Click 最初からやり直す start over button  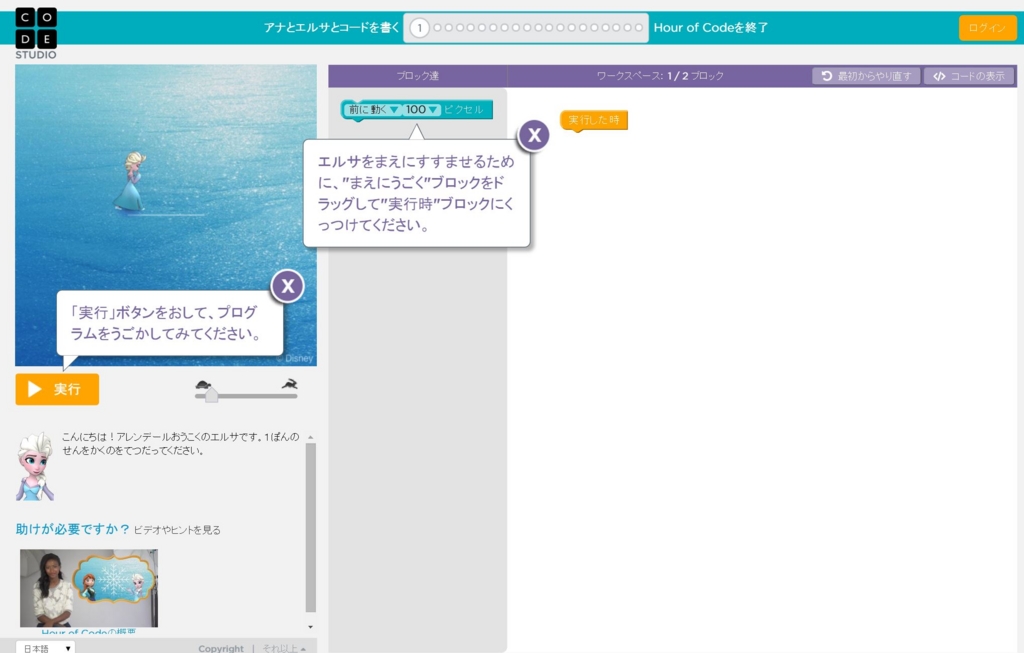866,76
